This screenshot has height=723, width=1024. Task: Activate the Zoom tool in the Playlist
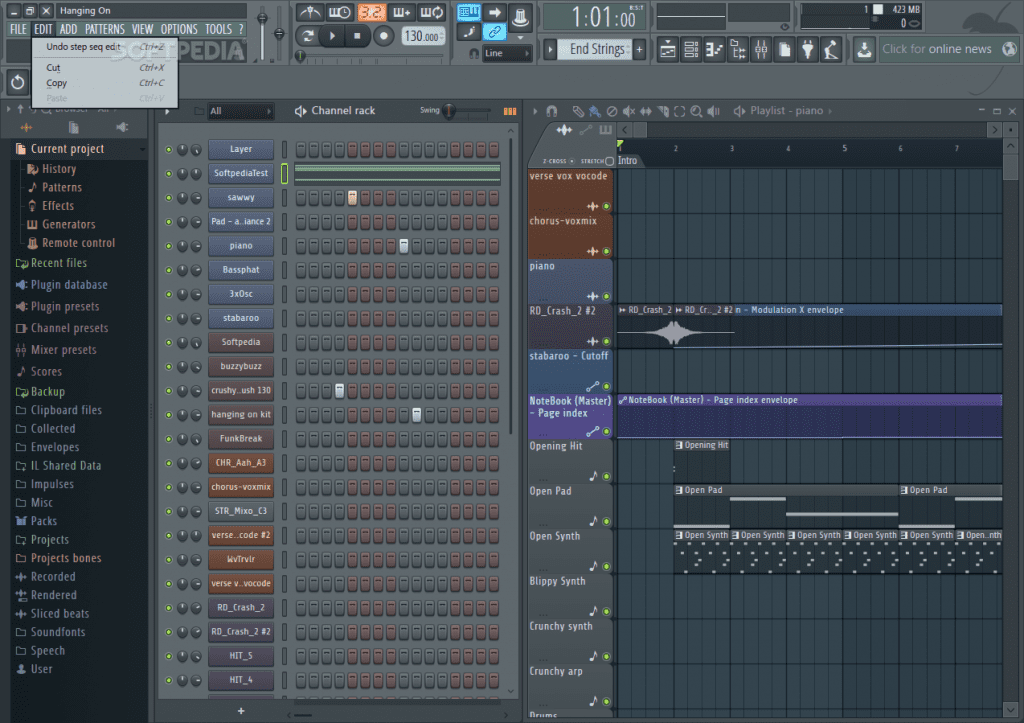696,110
